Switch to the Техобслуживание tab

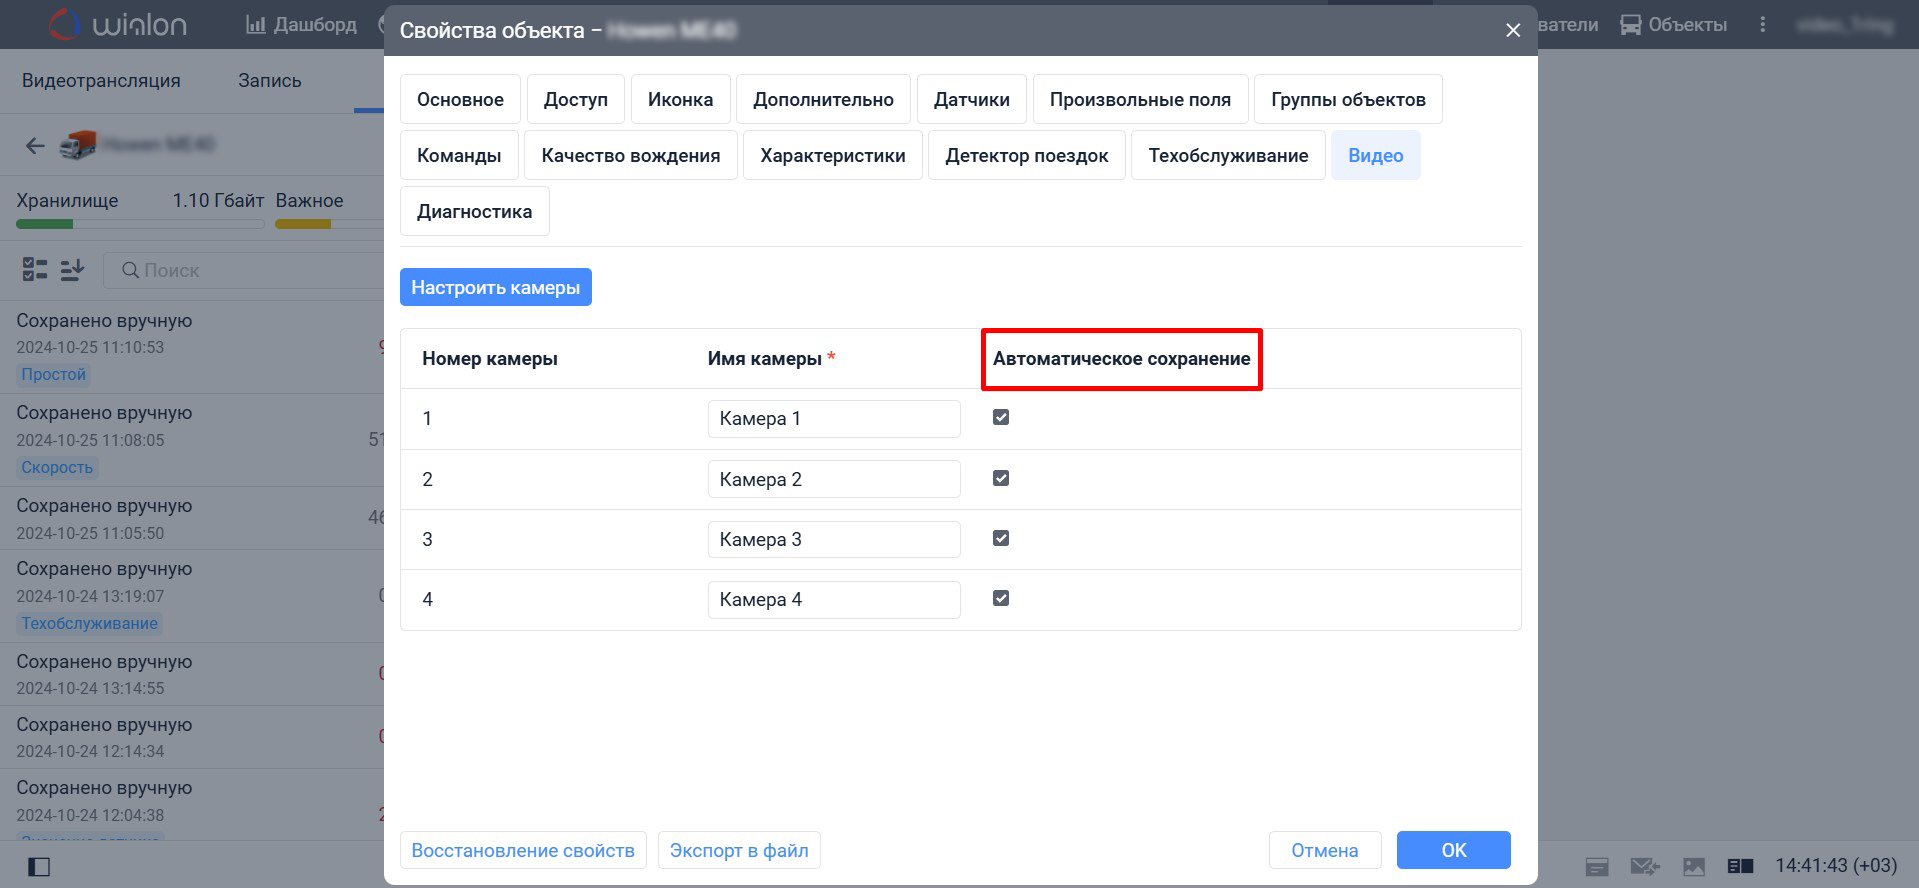(1228, 155)
